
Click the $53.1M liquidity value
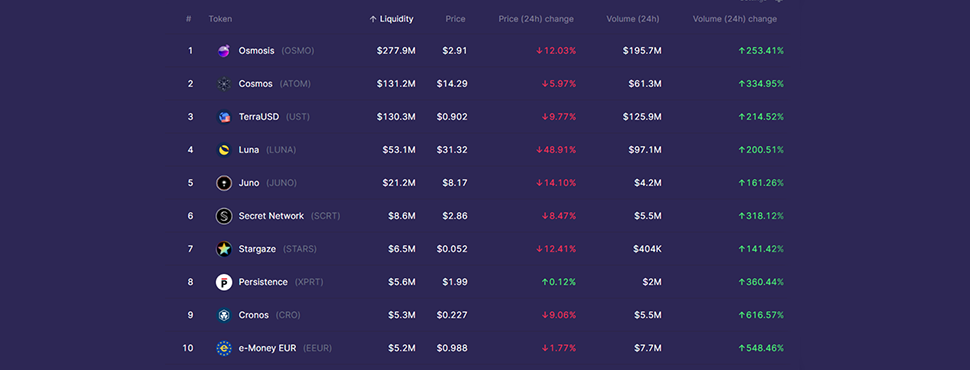(399, 150)
